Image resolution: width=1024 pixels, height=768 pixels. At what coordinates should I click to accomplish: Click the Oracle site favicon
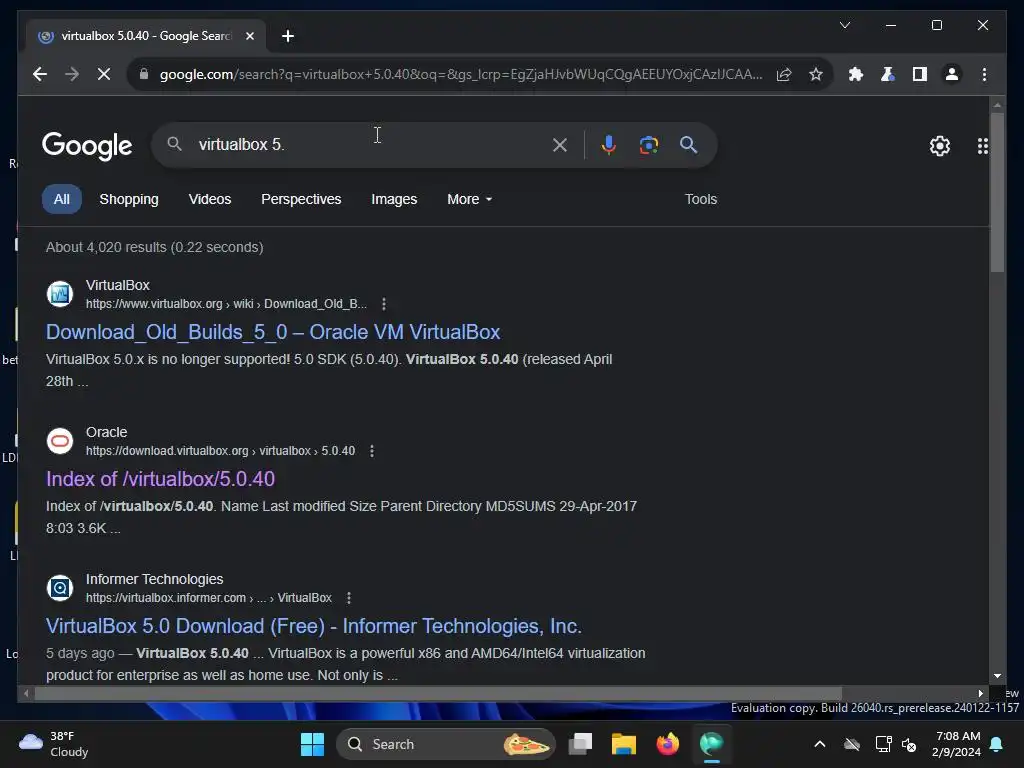[60, 441]
